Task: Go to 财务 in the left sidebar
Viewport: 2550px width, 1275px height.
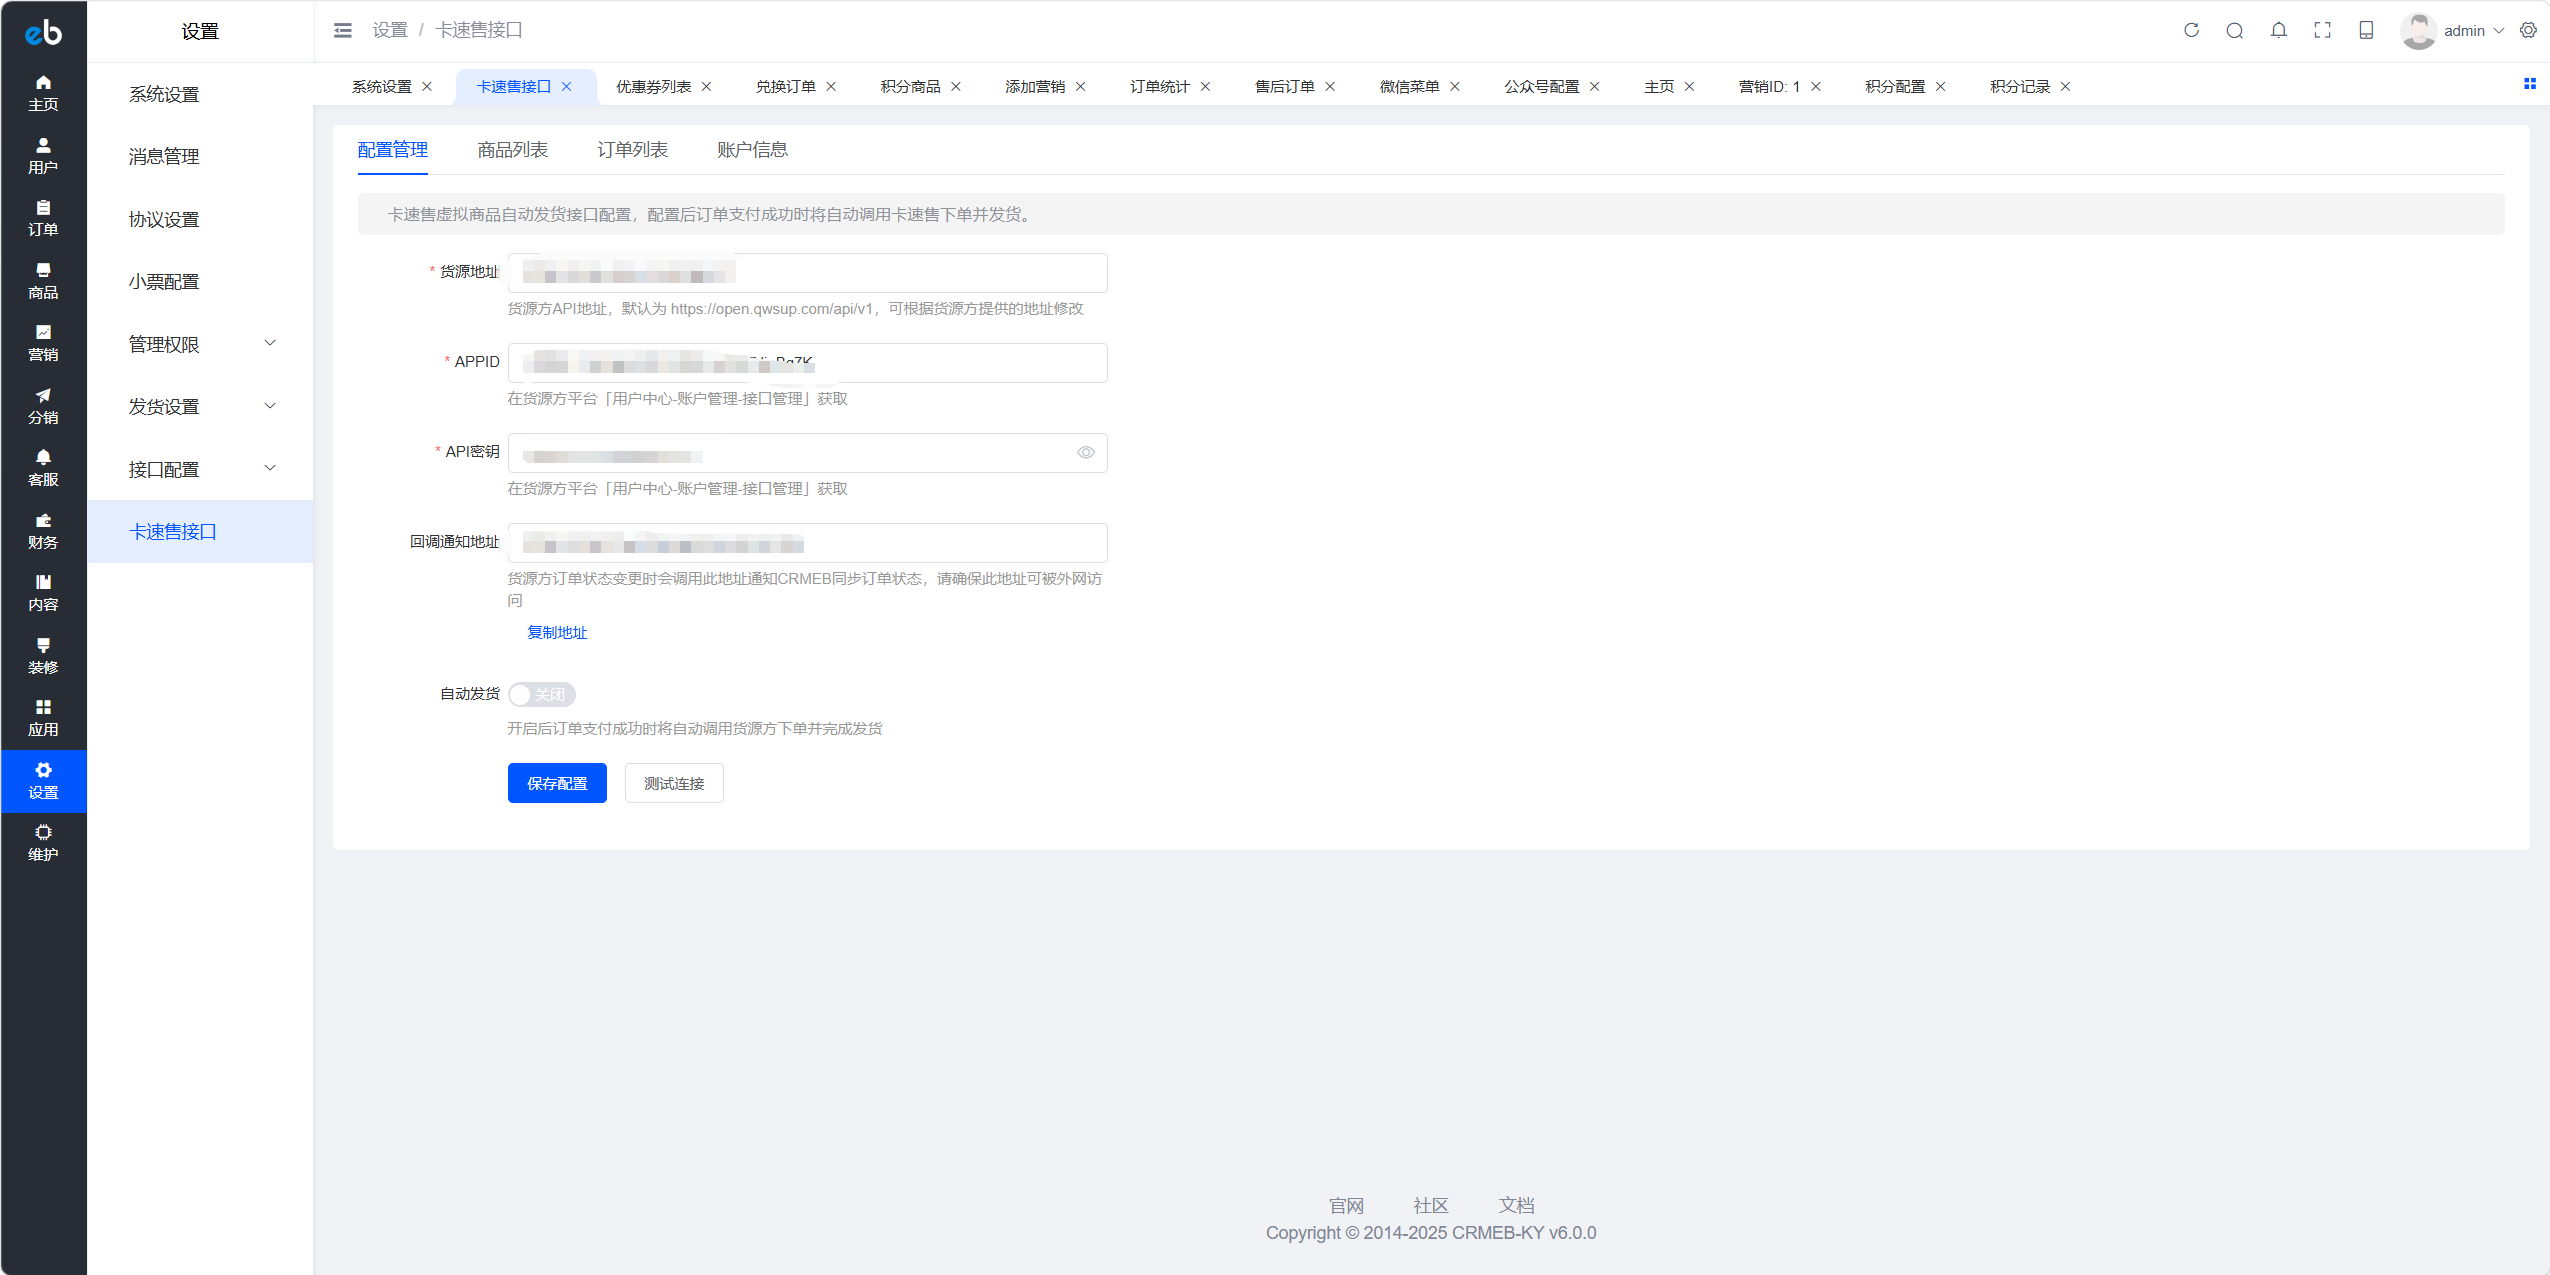Action: click(43, 531)
